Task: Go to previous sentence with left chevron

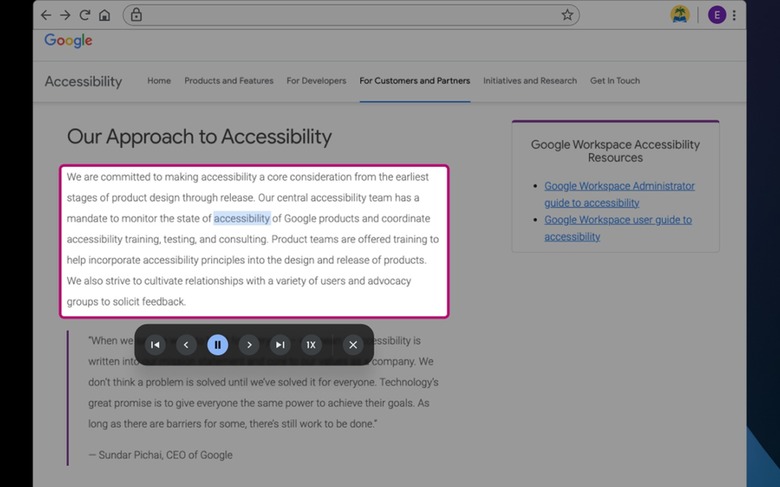Action: tap(186, 345)
